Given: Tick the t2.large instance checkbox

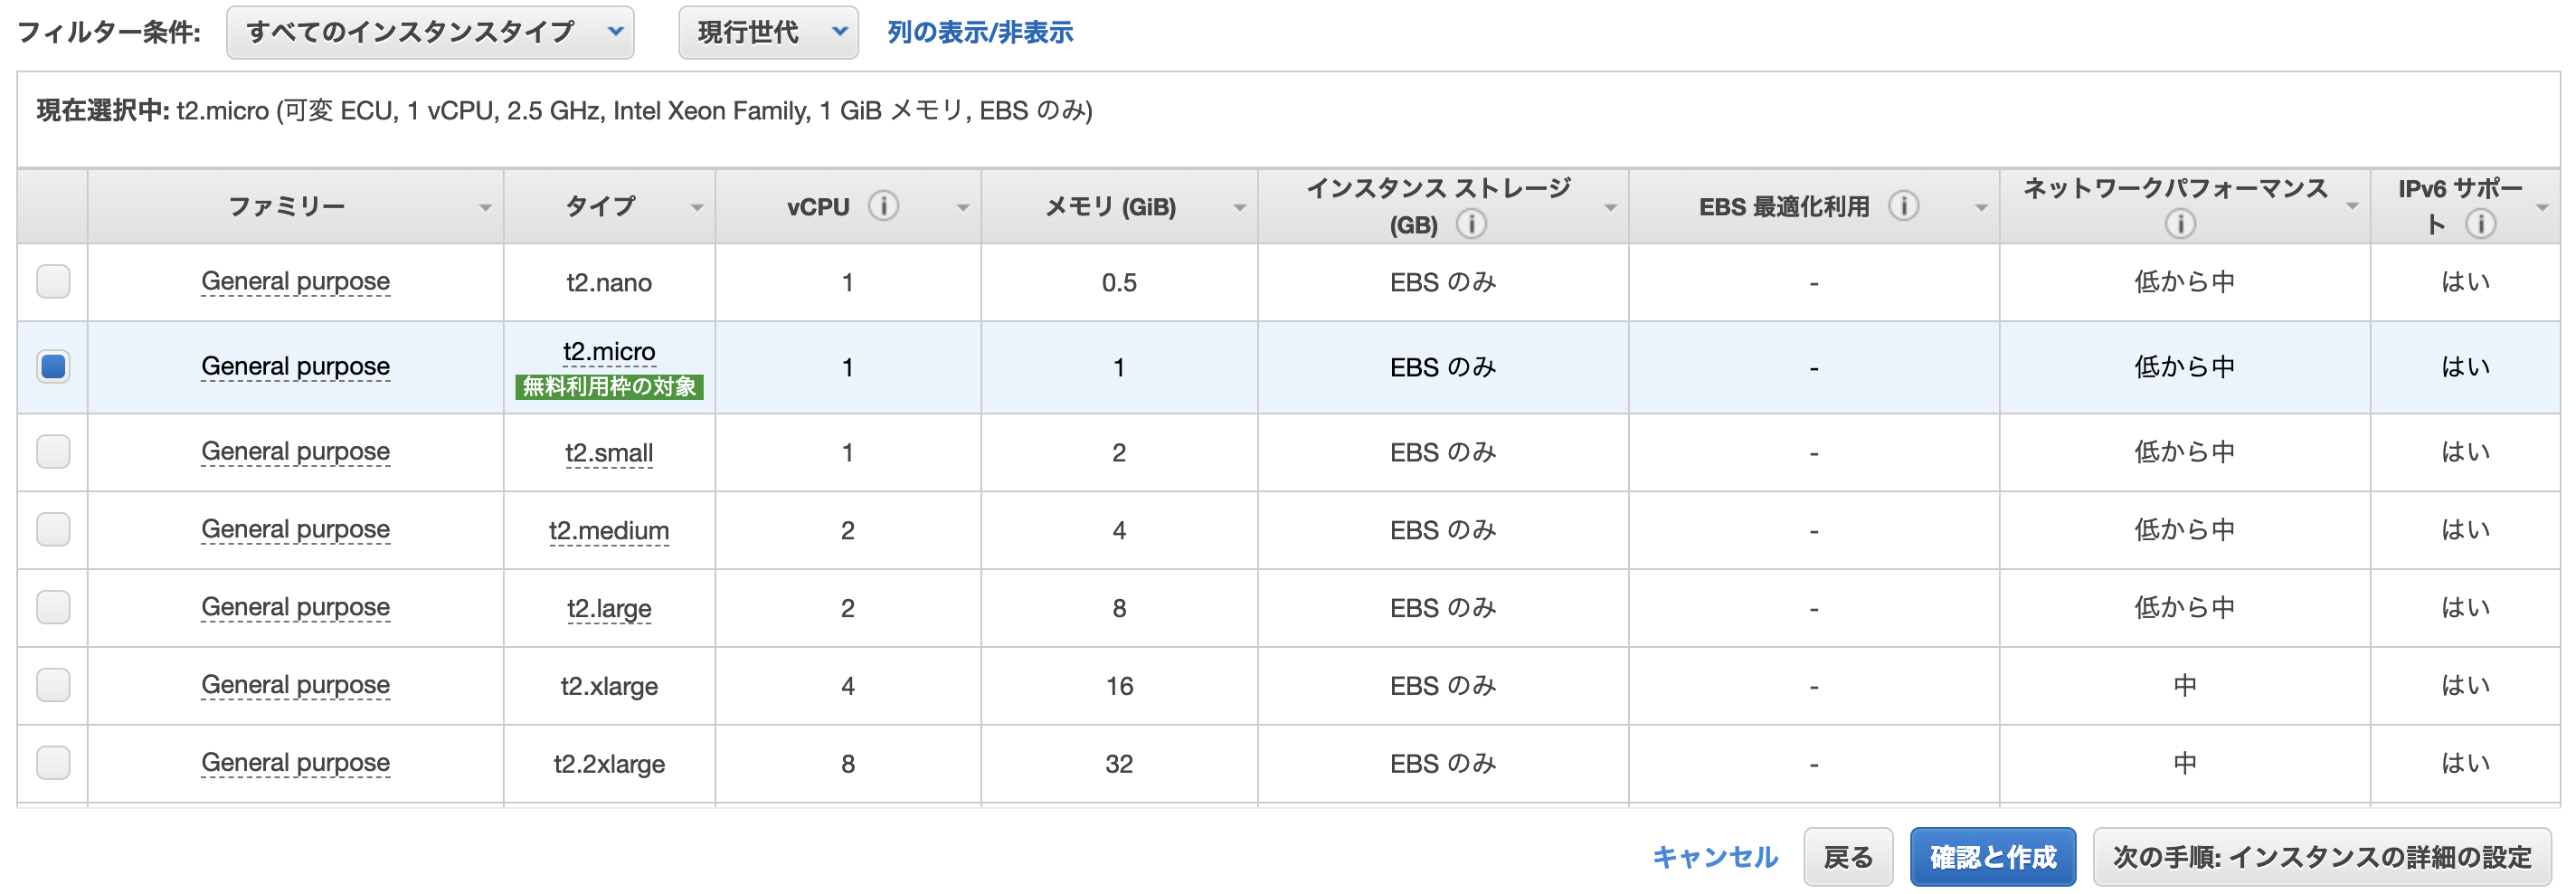Looking at the screenshot, I should pos(53,607).
